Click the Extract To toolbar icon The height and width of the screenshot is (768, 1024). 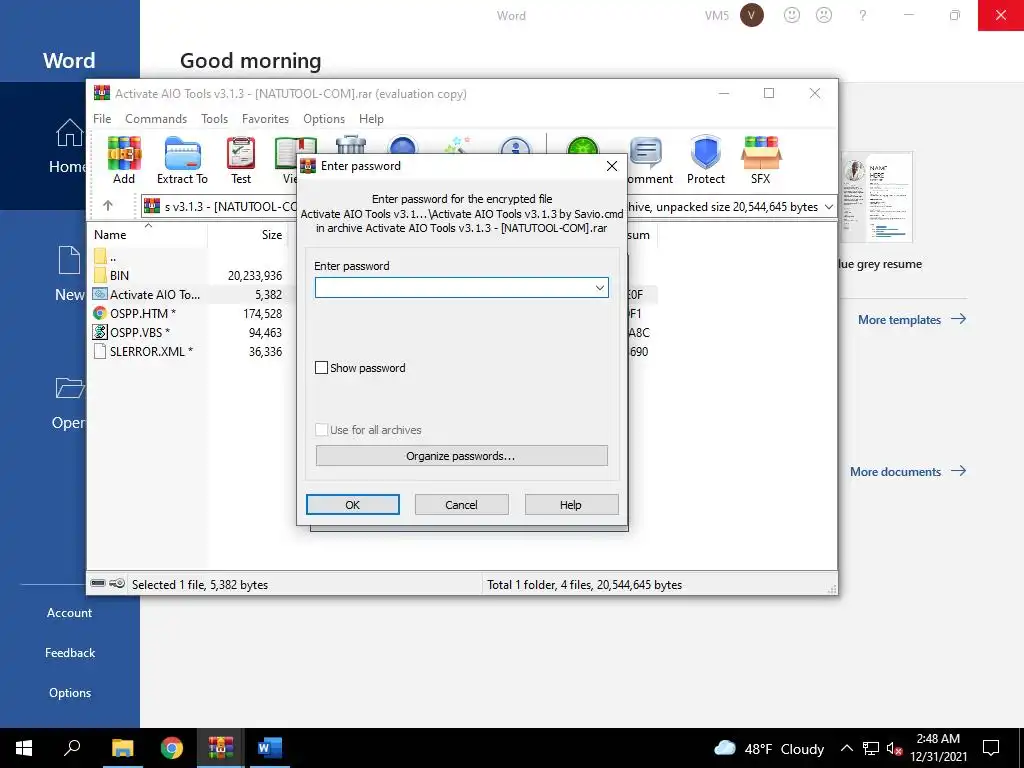click(x=182, y=160)
